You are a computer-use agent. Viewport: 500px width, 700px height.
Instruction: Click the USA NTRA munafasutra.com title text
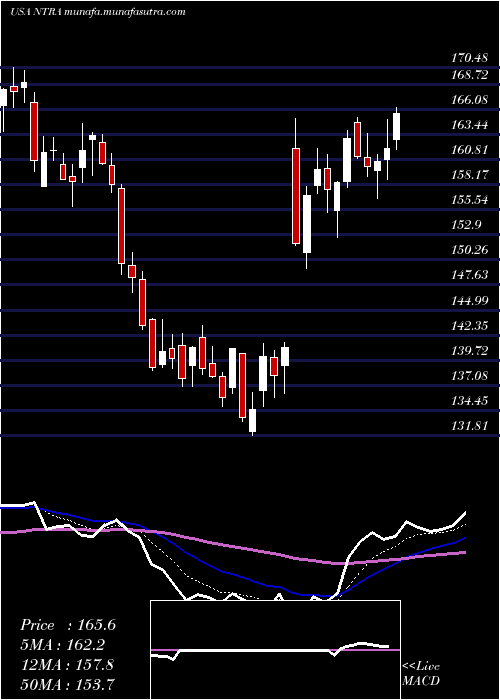point(97,12)
